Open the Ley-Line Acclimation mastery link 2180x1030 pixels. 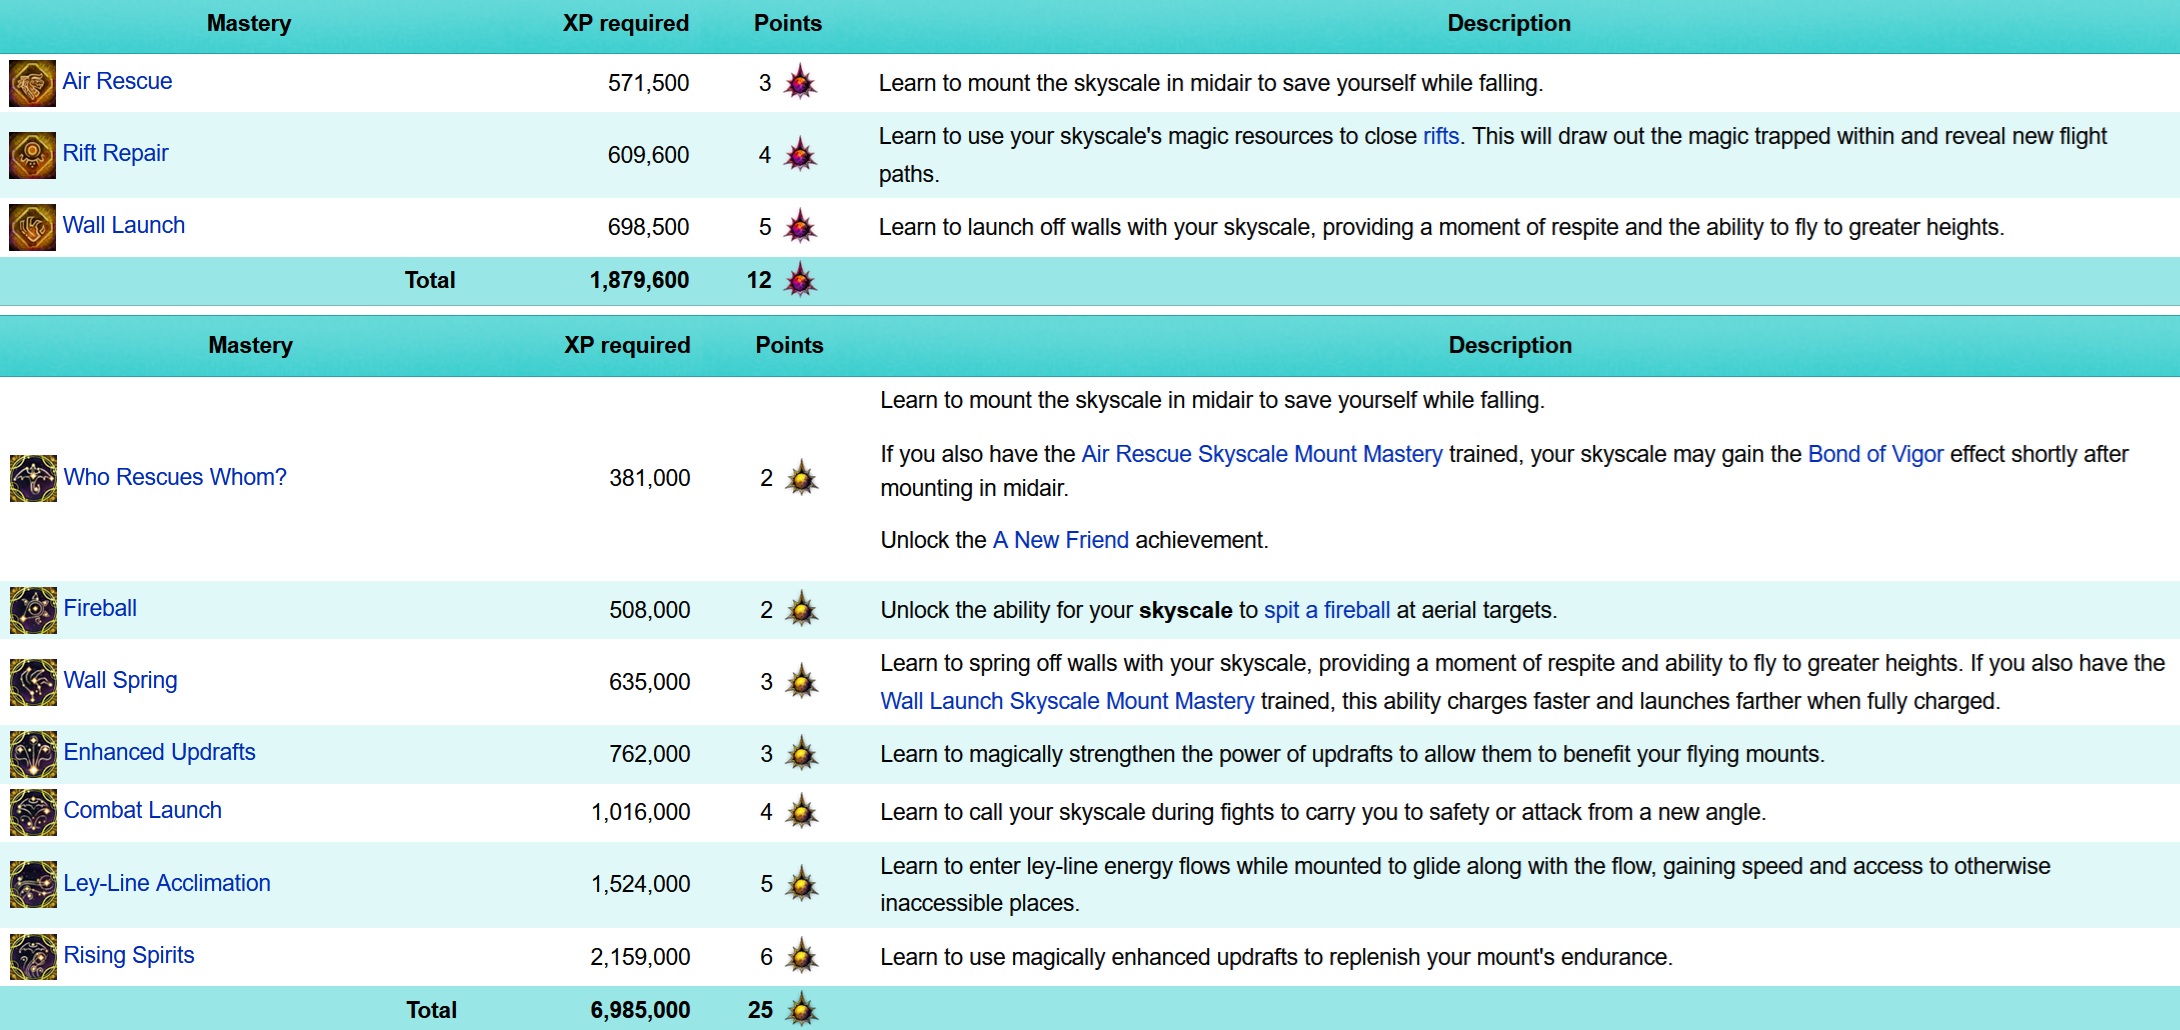tap(167, 883)
